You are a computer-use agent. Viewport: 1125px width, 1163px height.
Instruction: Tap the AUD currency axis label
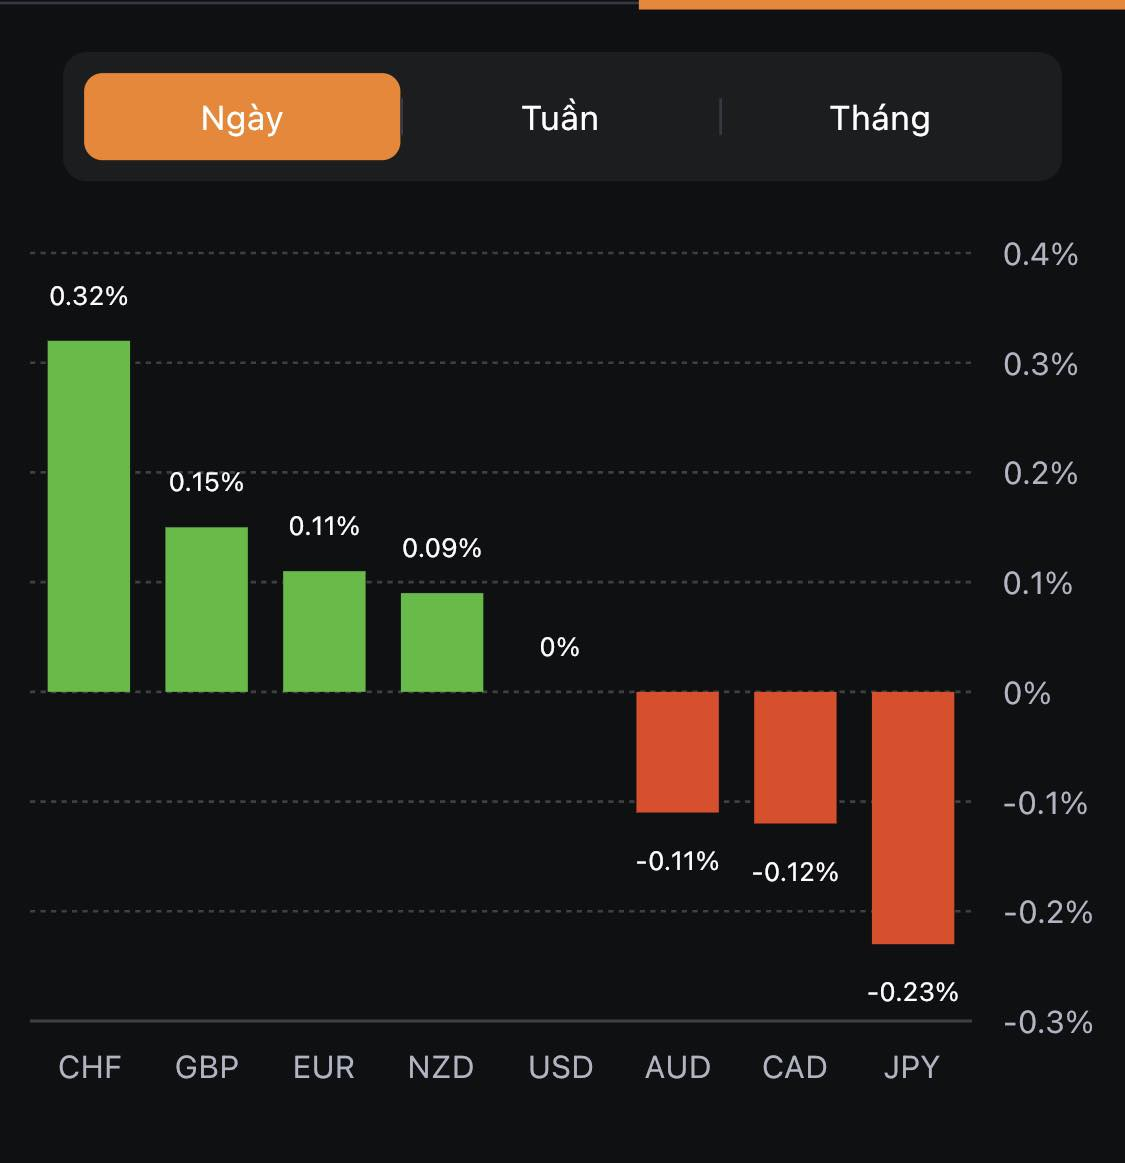click(678, 1067)
